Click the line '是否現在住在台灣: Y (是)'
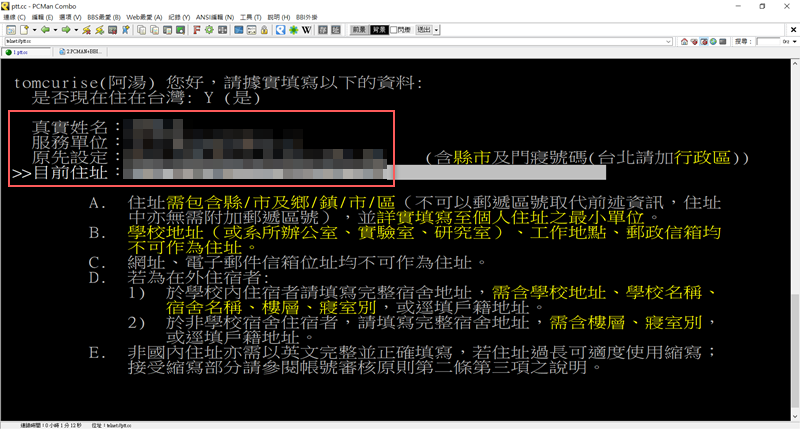The height and width of the screenshot is (429, 800). (x=146, y=97)
